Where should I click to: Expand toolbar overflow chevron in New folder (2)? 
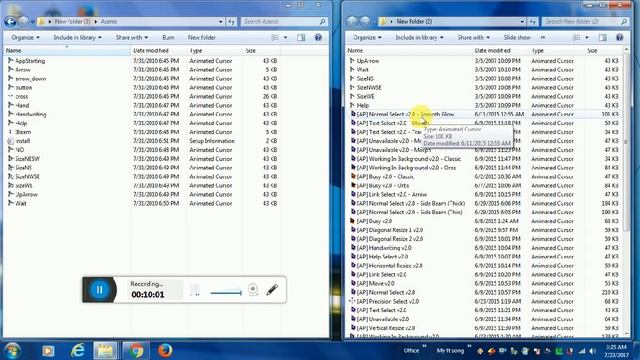pos(543,38)
